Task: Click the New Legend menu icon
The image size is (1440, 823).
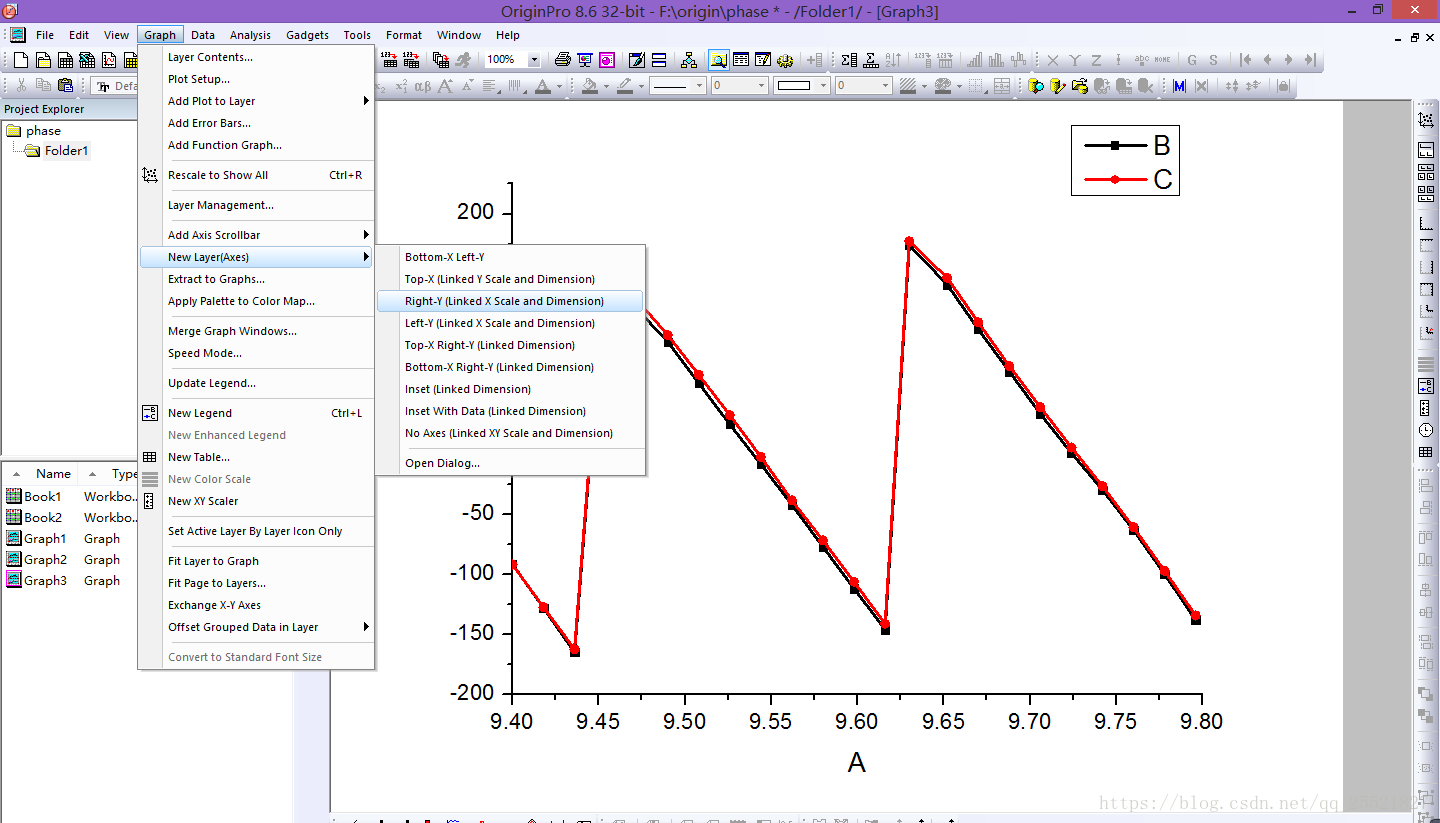Action: click(150, 413)
